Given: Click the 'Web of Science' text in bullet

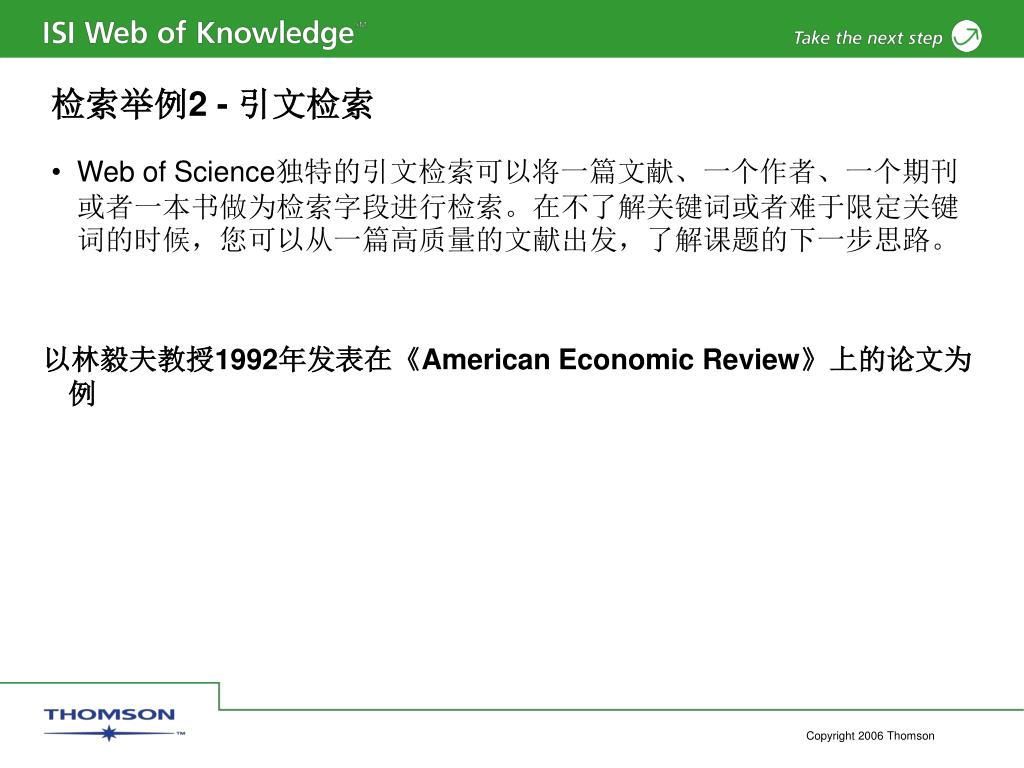Looking at the screenshot, I should coord(176,172).
